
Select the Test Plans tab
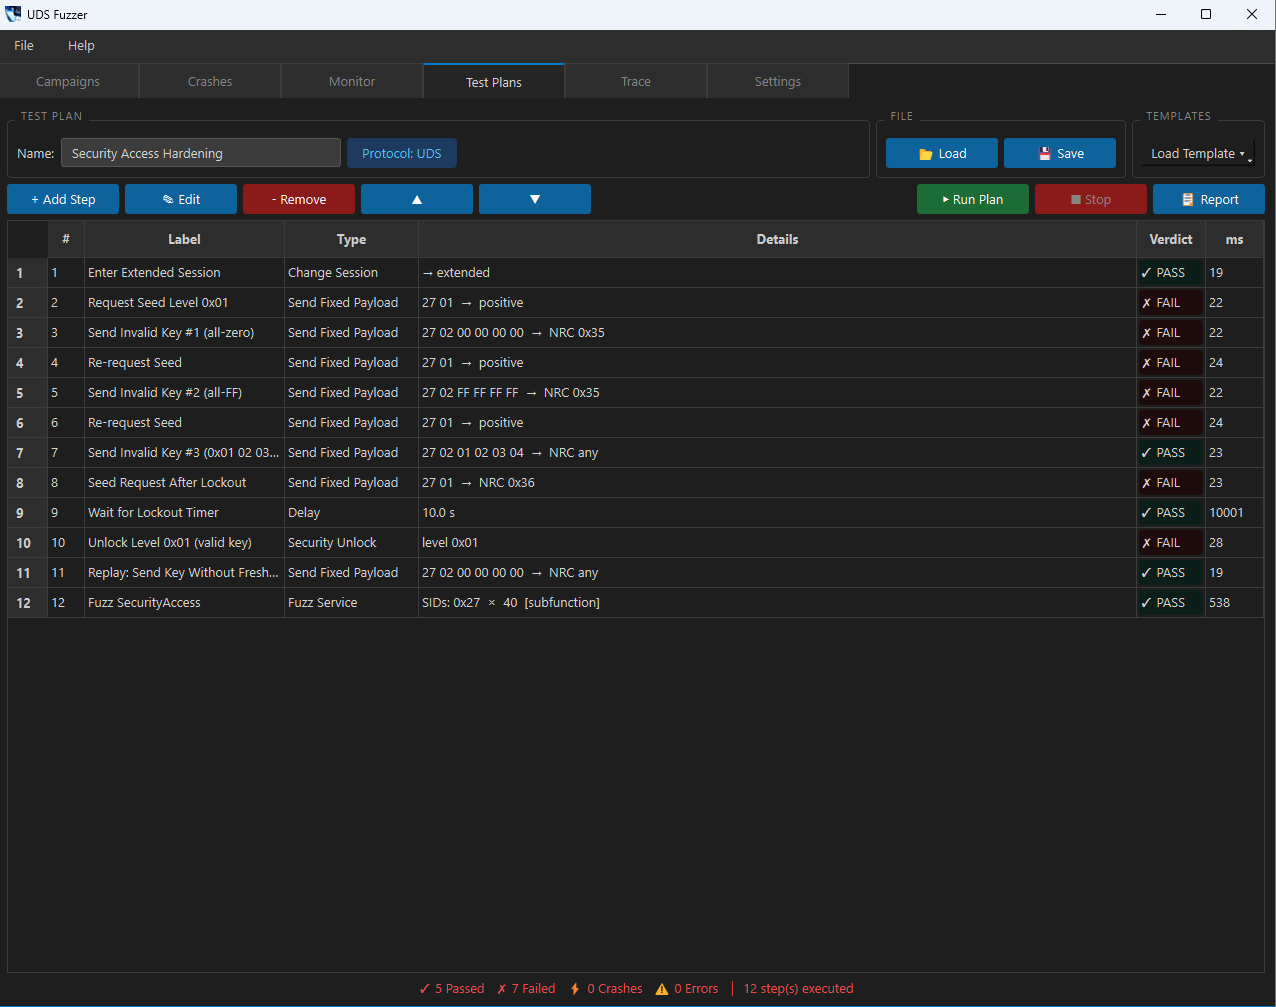click(x=494, y=82)
